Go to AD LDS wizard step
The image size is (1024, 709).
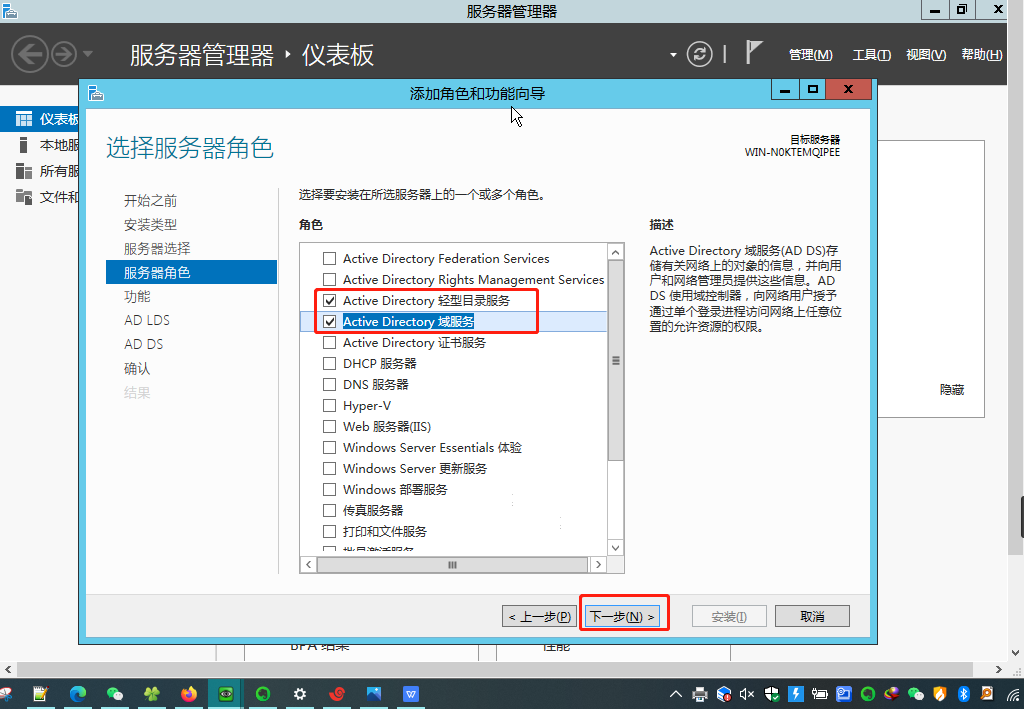click(x=147, y=321)
